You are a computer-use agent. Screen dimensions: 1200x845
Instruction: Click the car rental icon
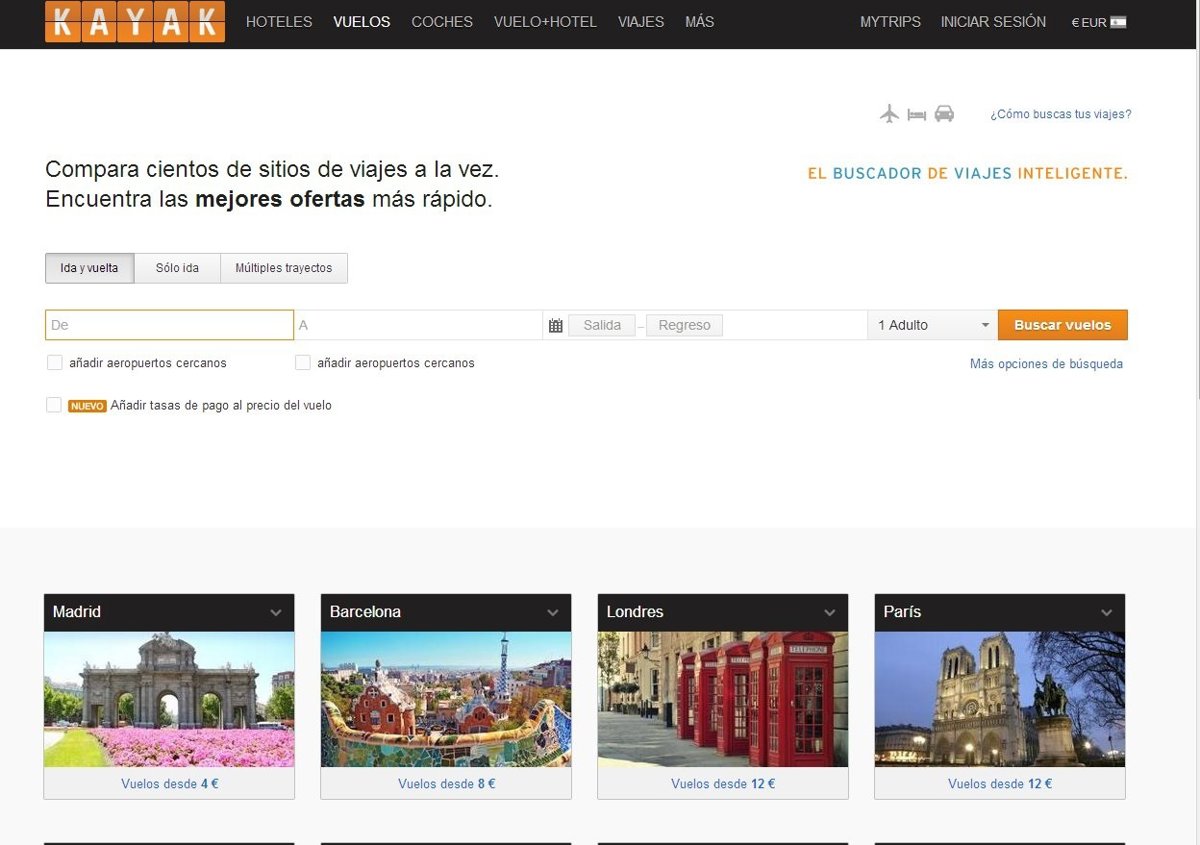(x=944, y=114)
